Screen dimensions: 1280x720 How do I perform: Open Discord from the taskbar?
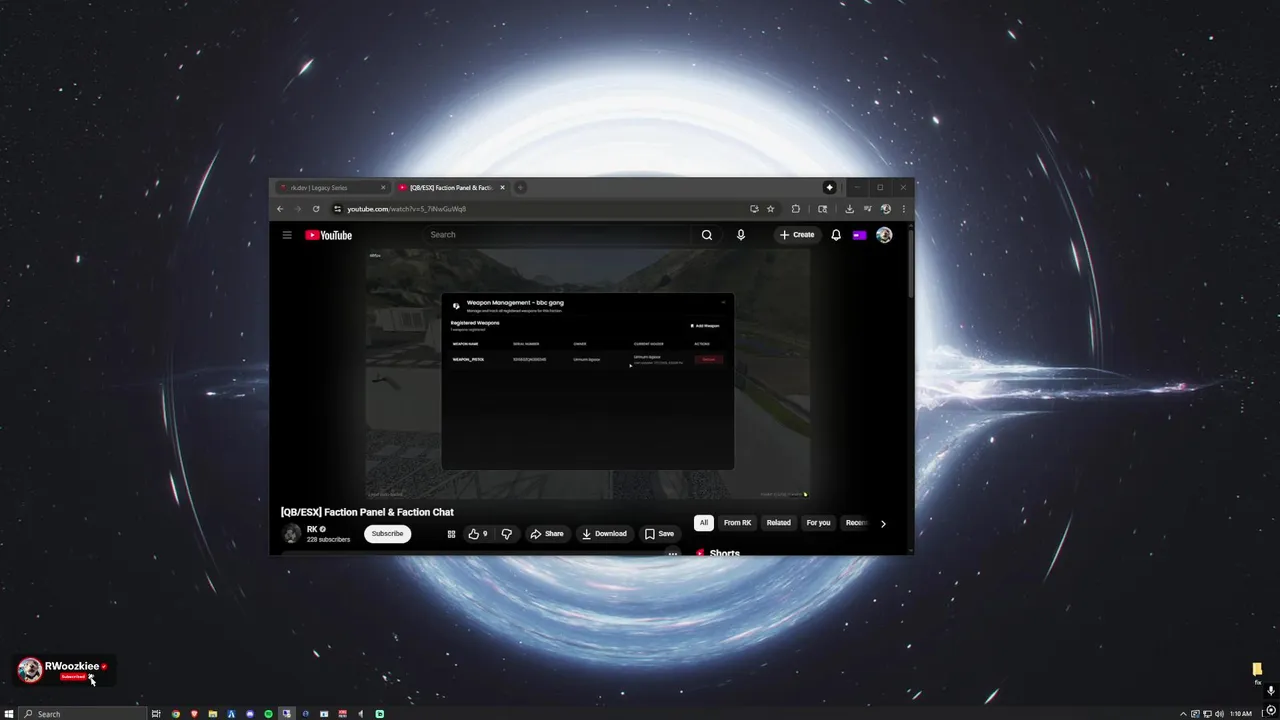[x=250, y=714]
